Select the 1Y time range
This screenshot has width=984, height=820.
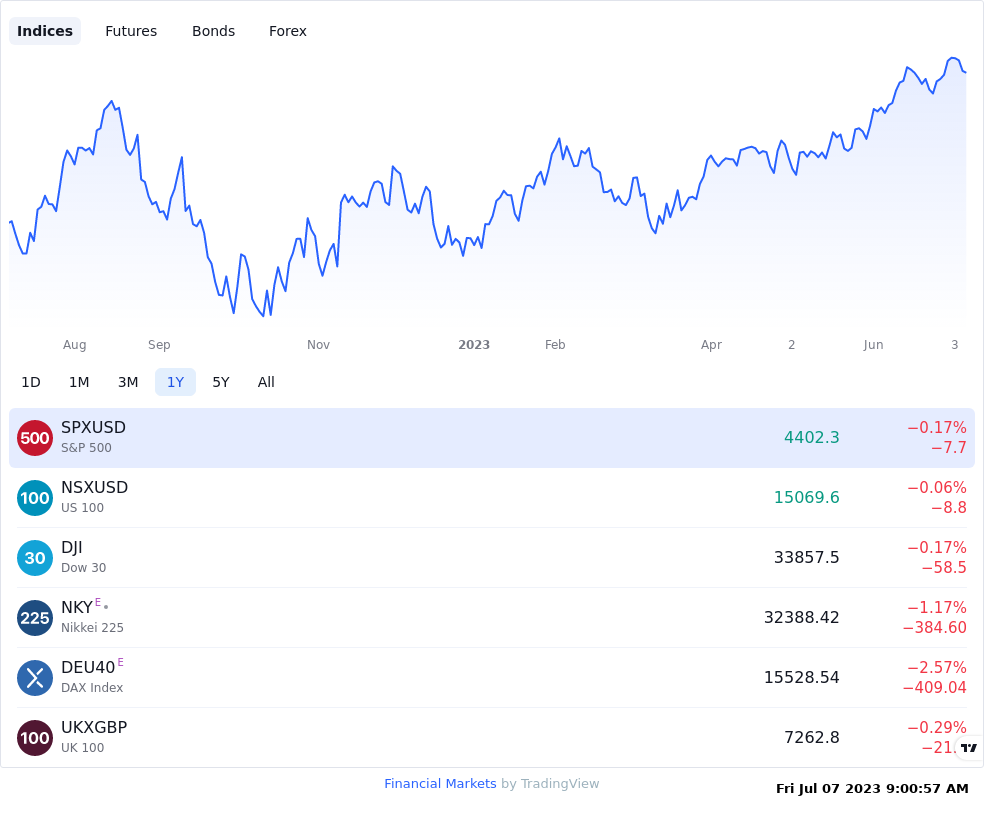(176, 382)
